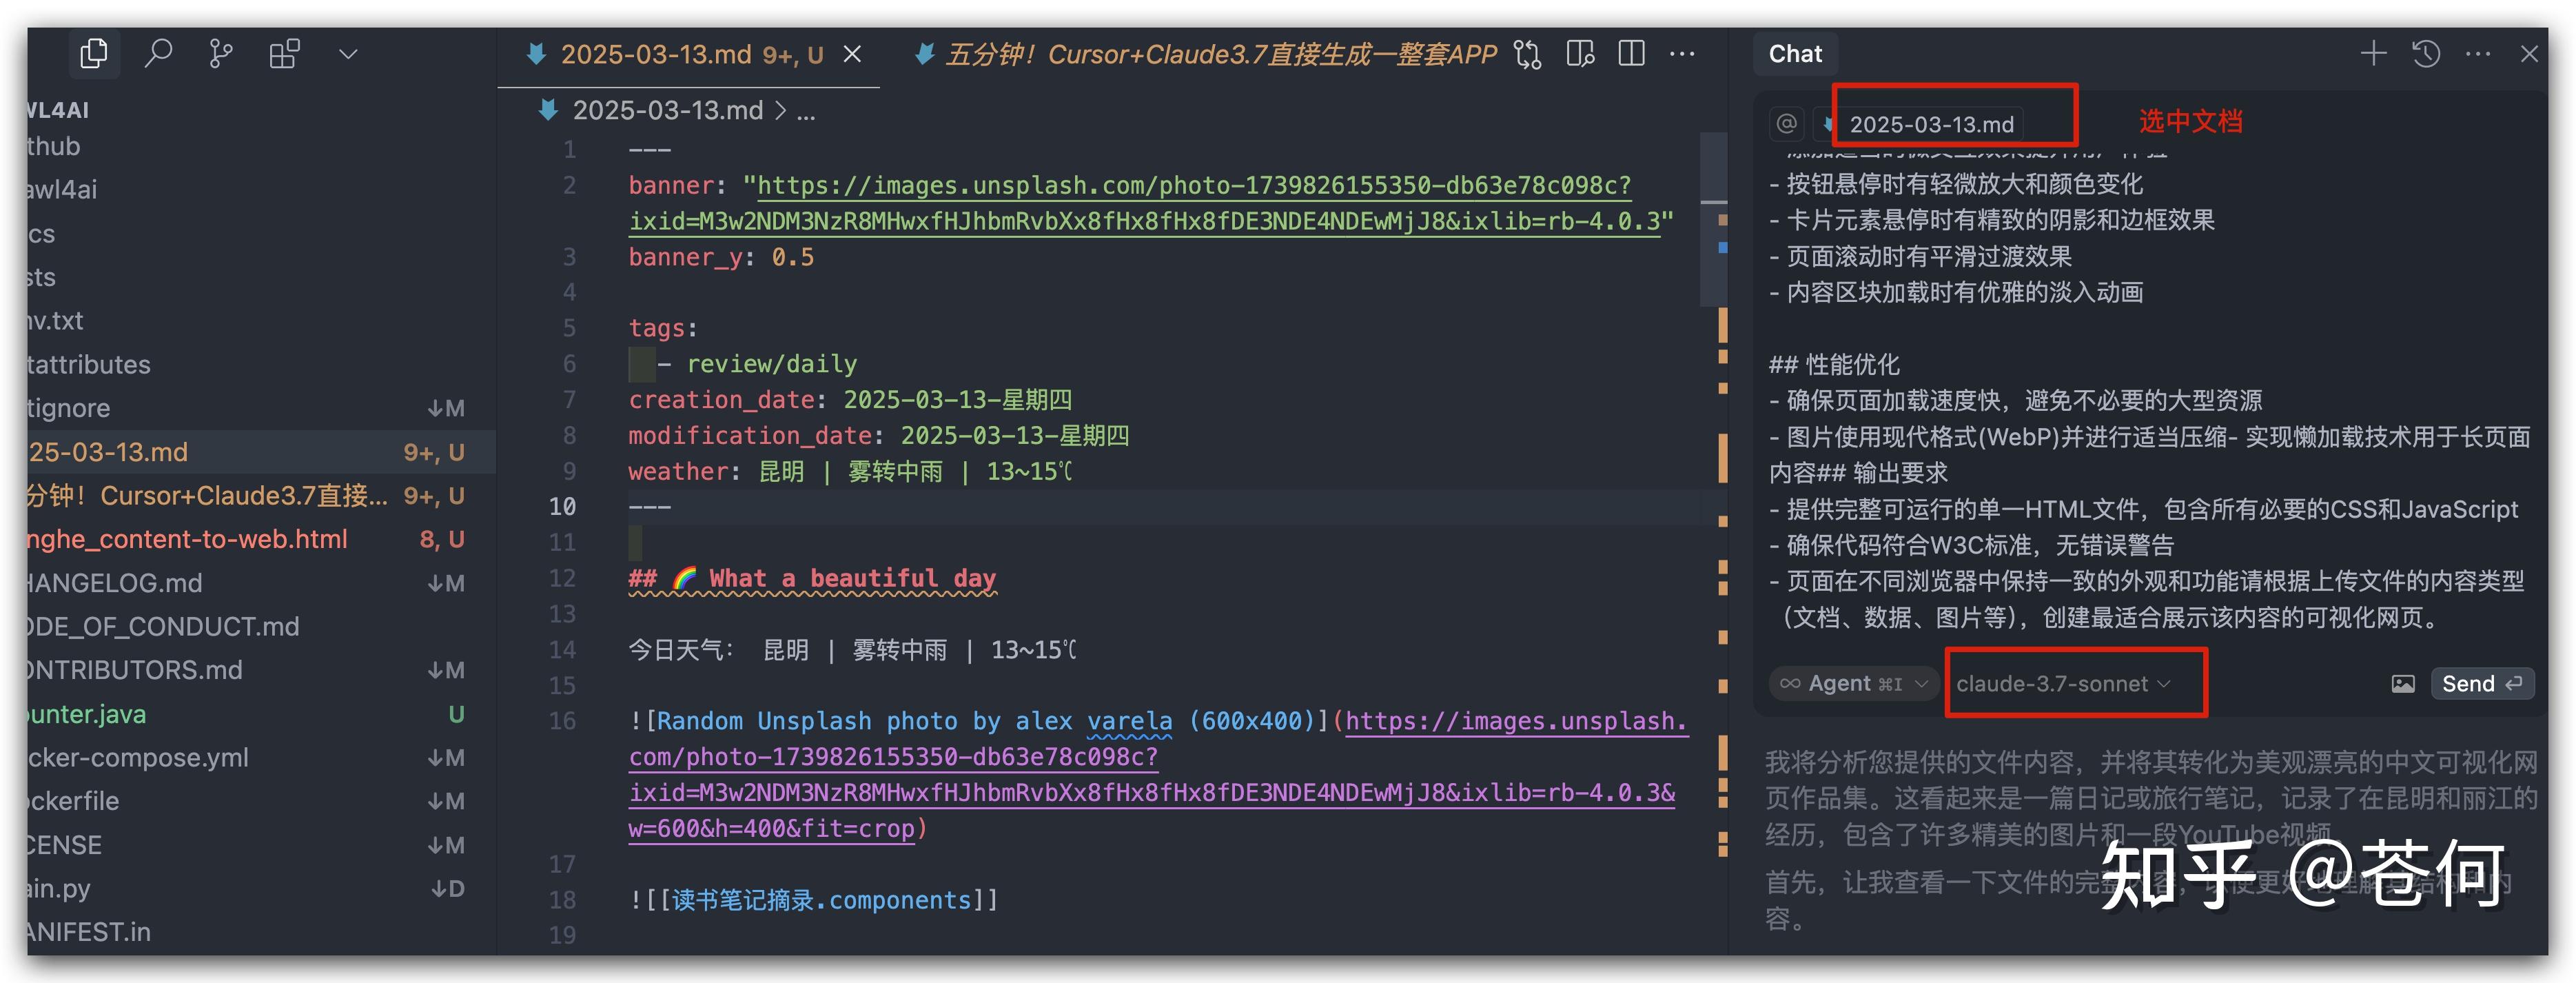Click the compare changes icon in editor toolbar
The width and height of the screenshot is (2576, 983).
tap(1527, 54)
